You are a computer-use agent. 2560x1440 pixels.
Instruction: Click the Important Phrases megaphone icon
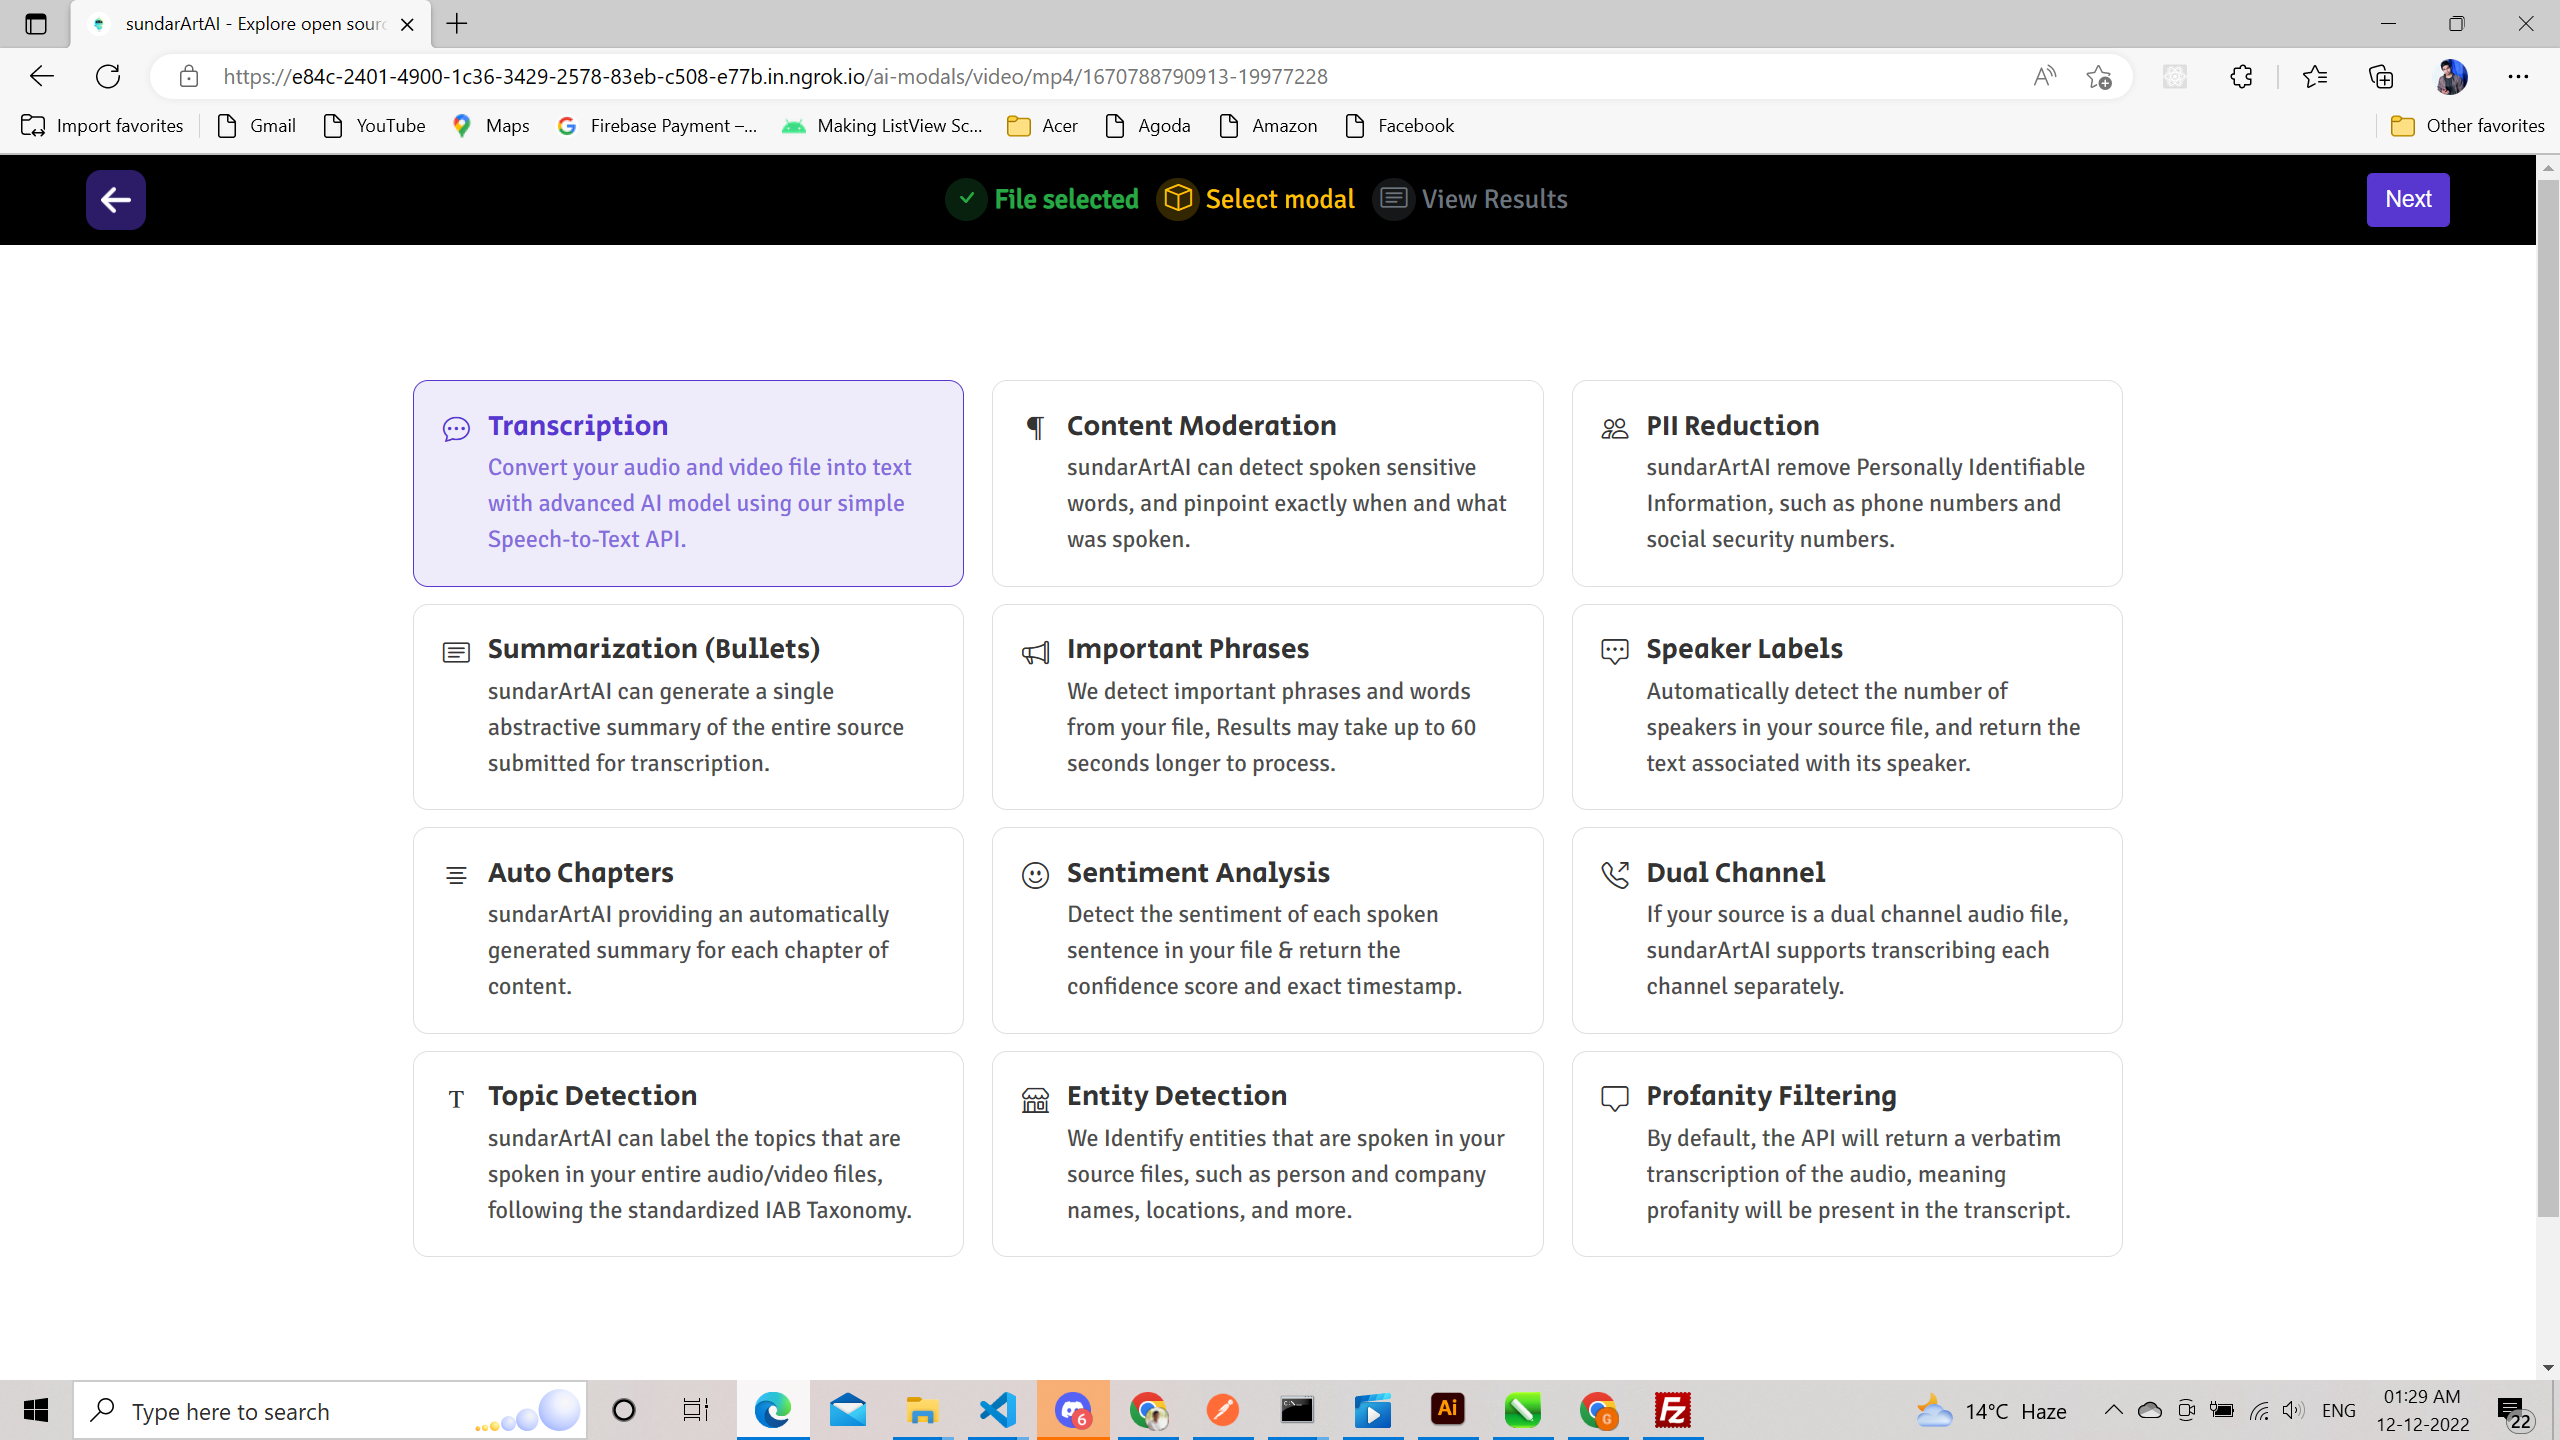[x=1035, y=653]
